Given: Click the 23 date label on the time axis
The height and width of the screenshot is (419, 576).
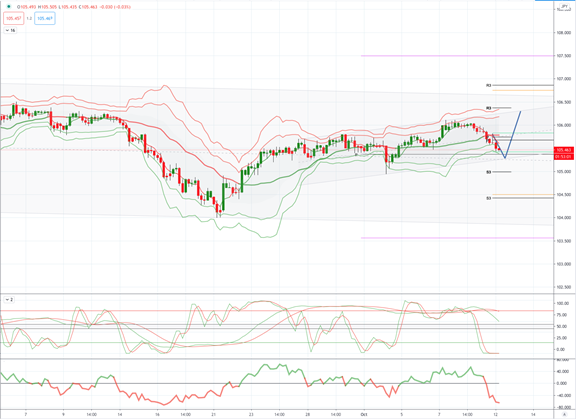Looking at the screenshot, I should pyautogui.click(x=251, y=414).
